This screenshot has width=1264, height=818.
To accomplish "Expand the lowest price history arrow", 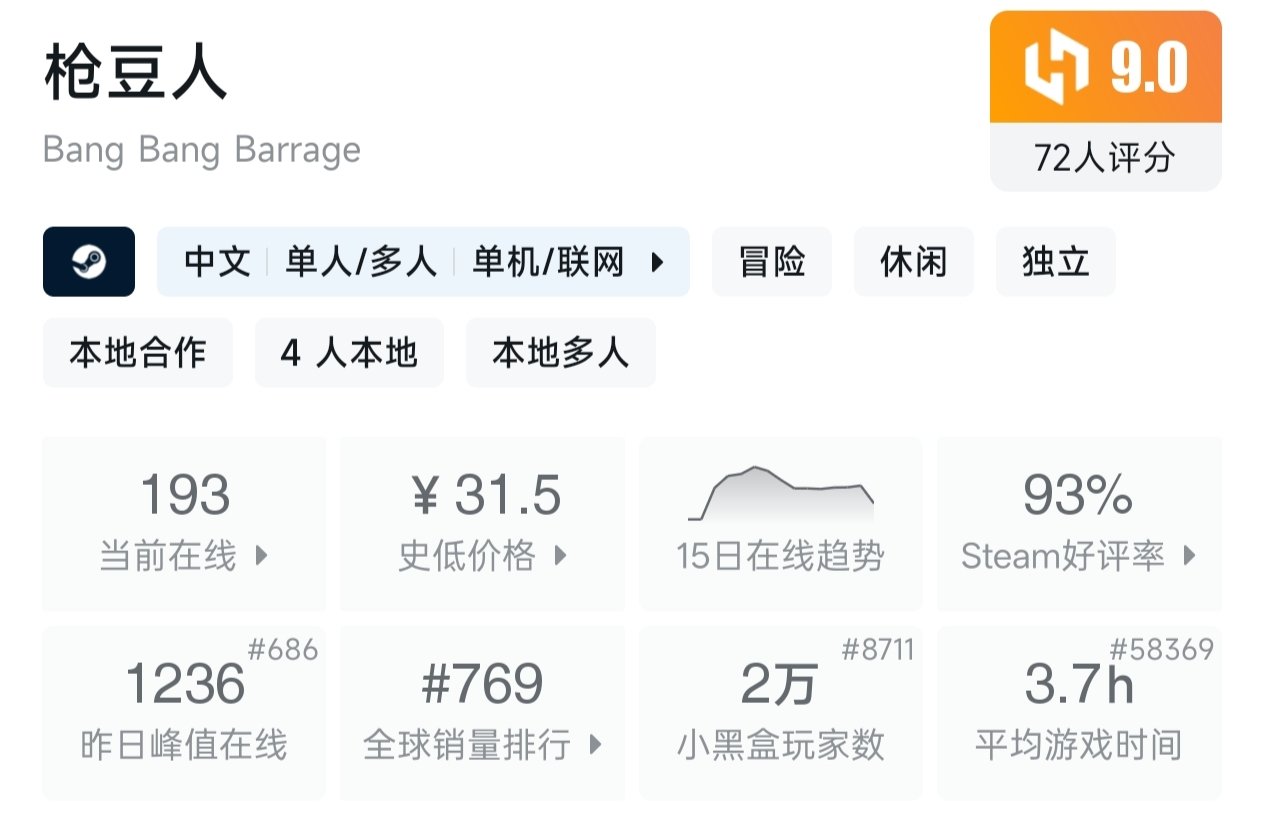I will [x=561, y=555].
